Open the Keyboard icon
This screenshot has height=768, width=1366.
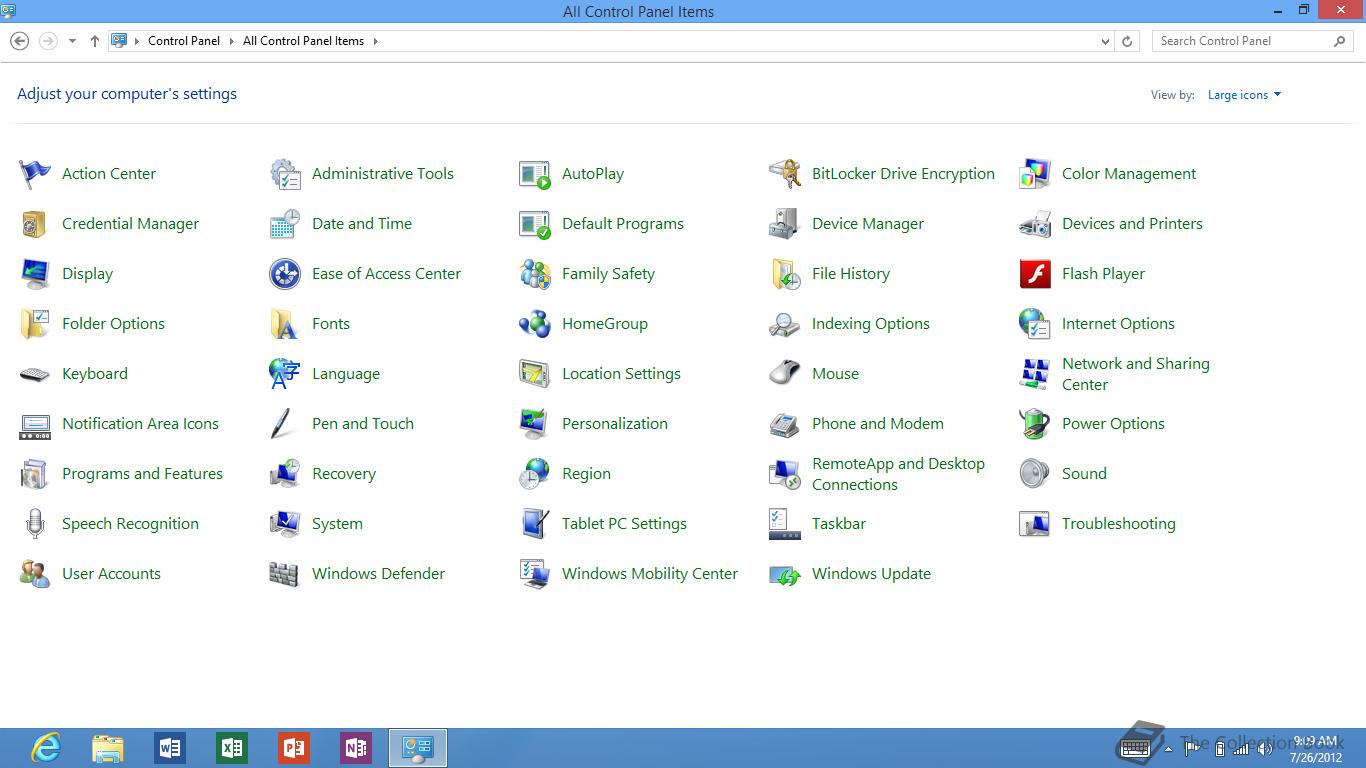[35, 374]
